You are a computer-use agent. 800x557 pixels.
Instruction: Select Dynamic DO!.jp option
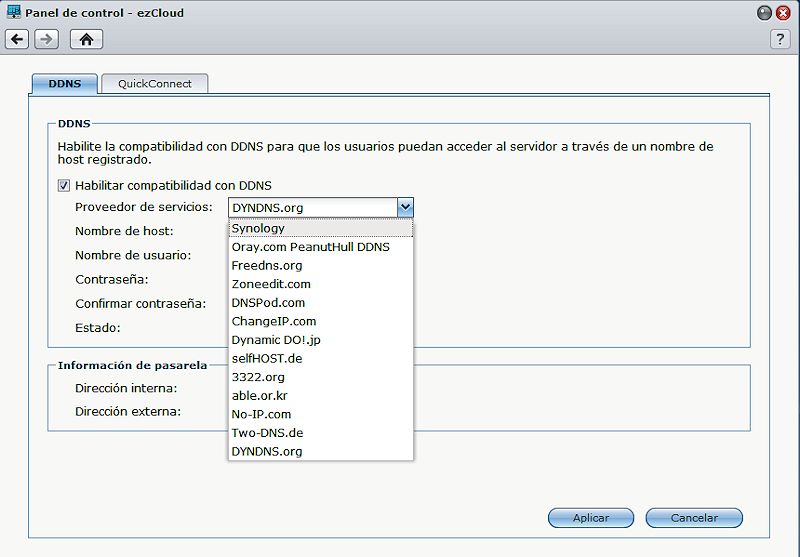pos(321,340)
